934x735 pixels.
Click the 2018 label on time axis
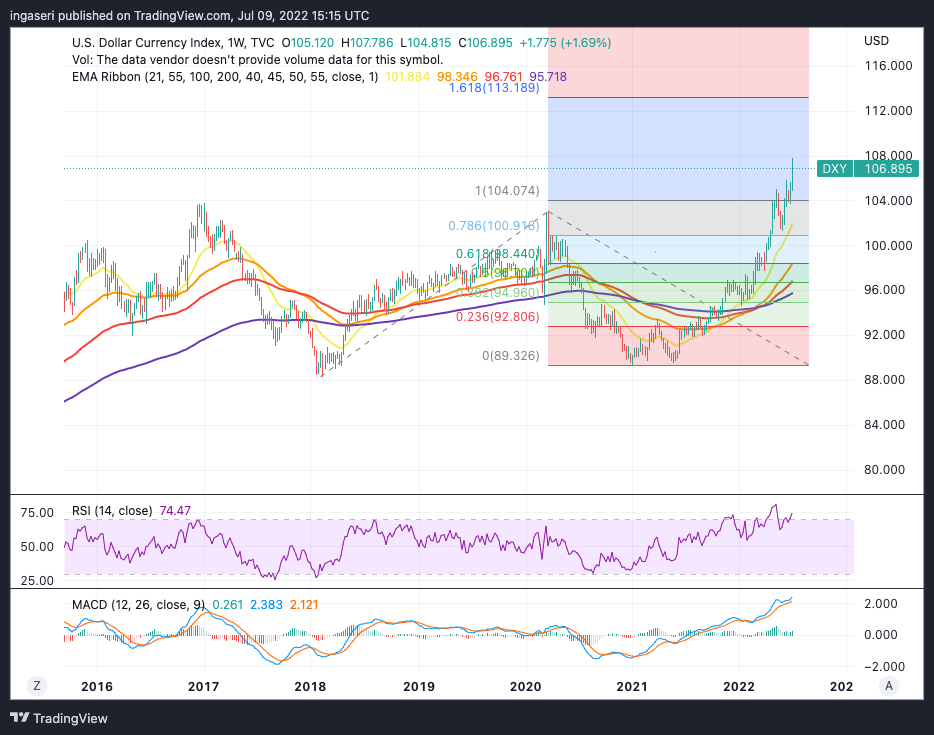(310, 686)
